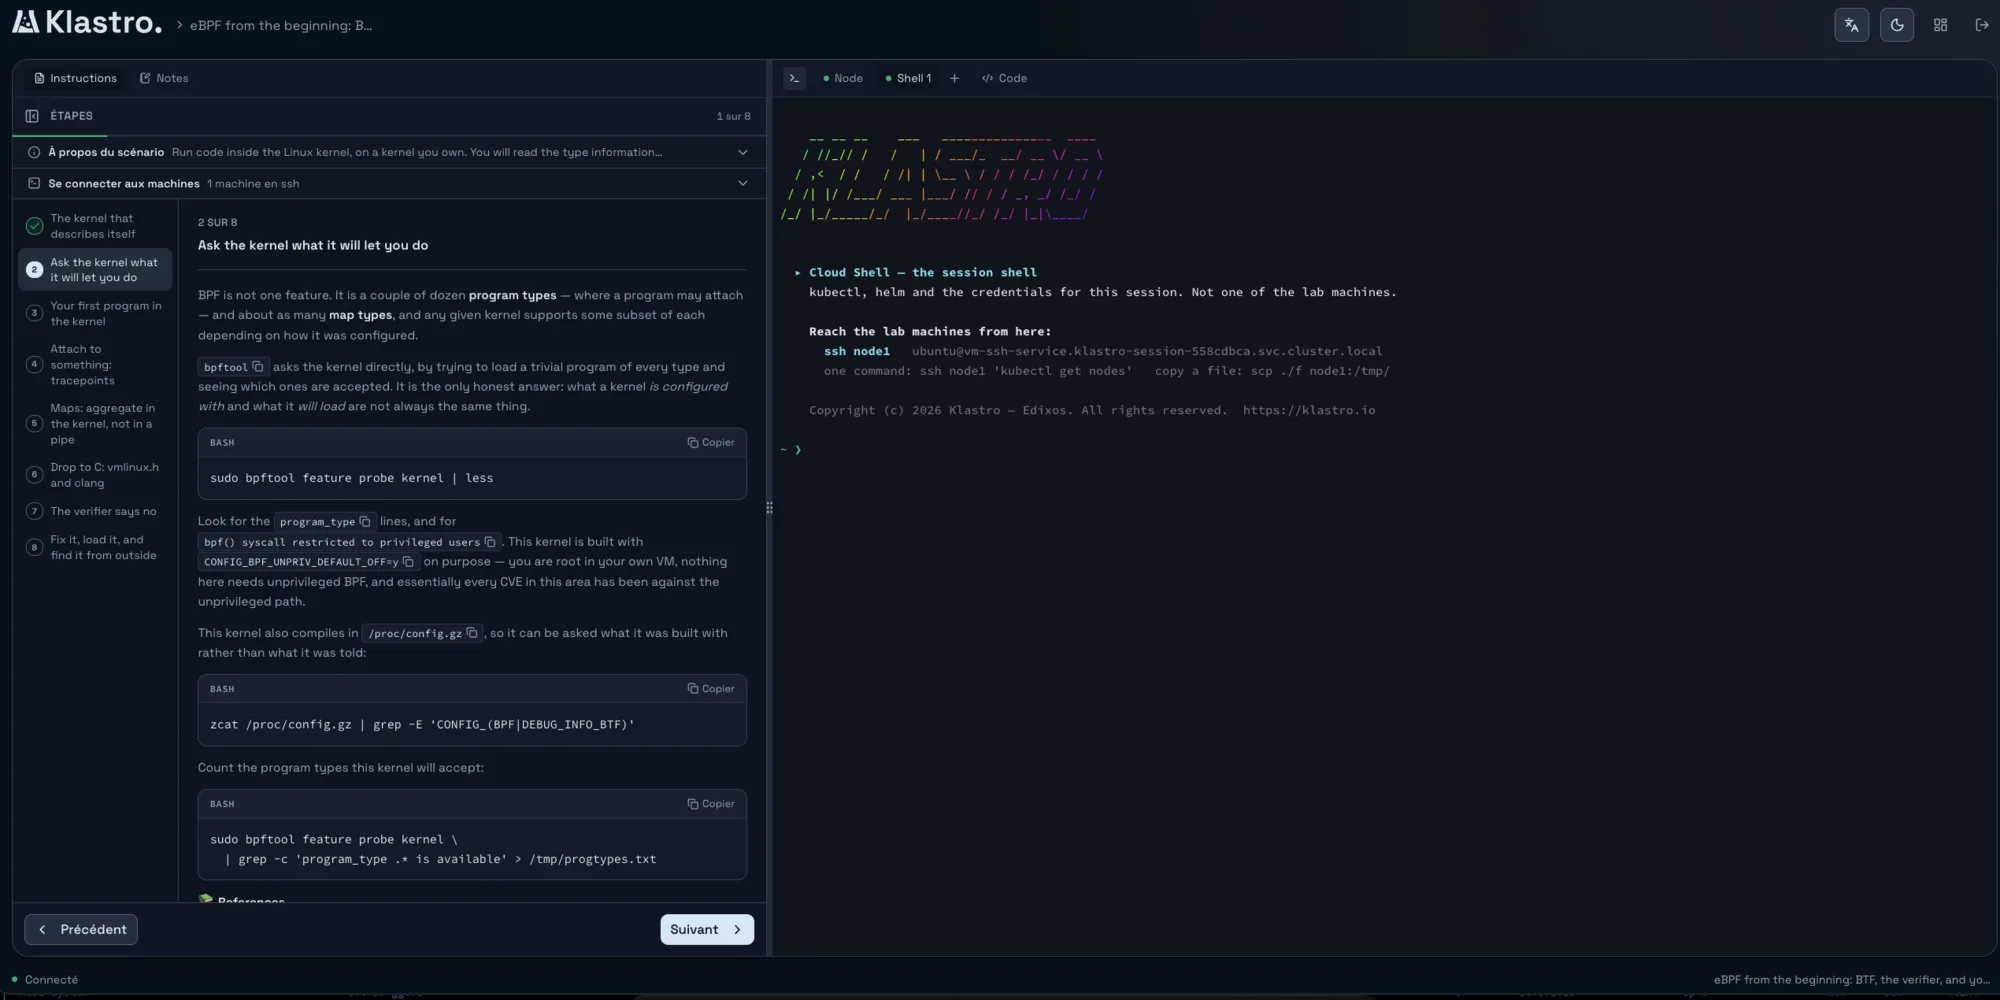The width and height of the screenshot is (2000, 1000).
Task: Click 'ssh node1' text in terminal
Action: 857,351
